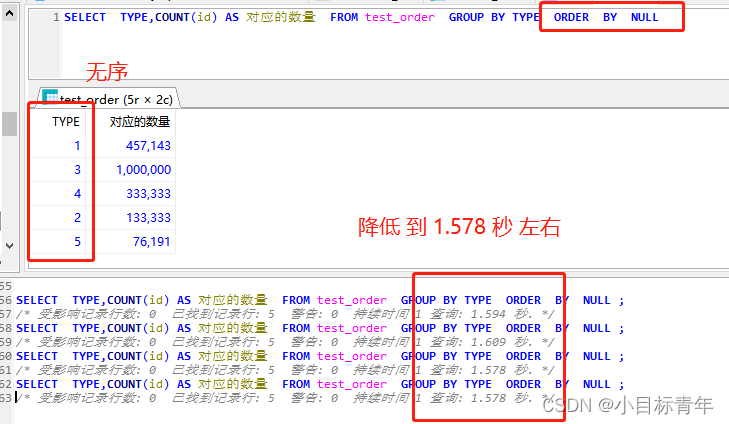
Task: Click the log line 62 SELECT statement
Action: coord(320,384)
